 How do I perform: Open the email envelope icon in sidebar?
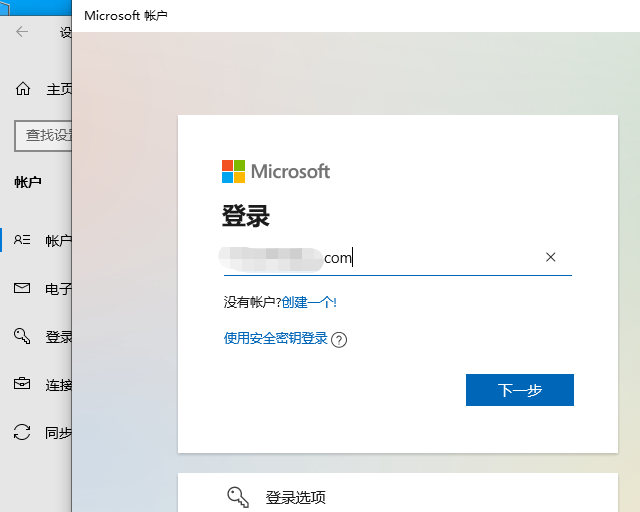tap(22, 288)
